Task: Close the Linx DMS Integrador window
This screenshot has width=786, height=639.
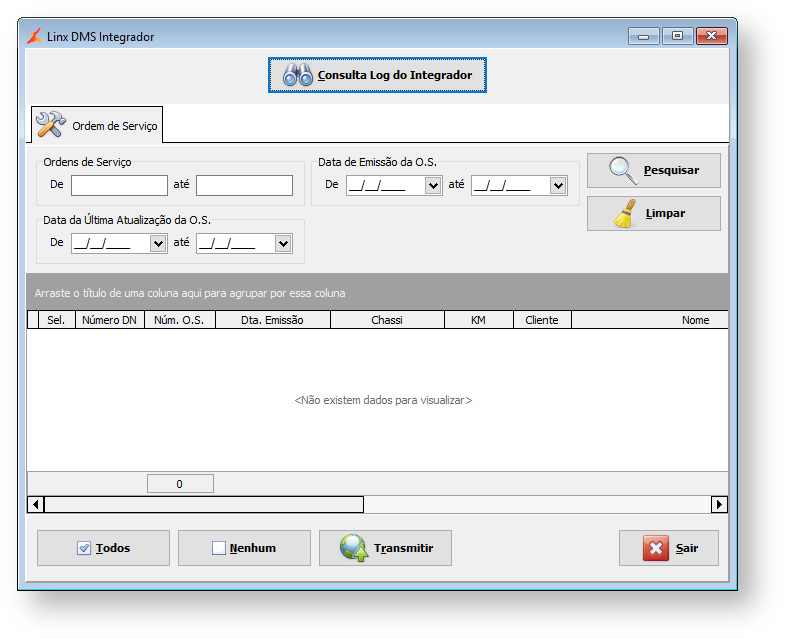Action: click(711, 36)
